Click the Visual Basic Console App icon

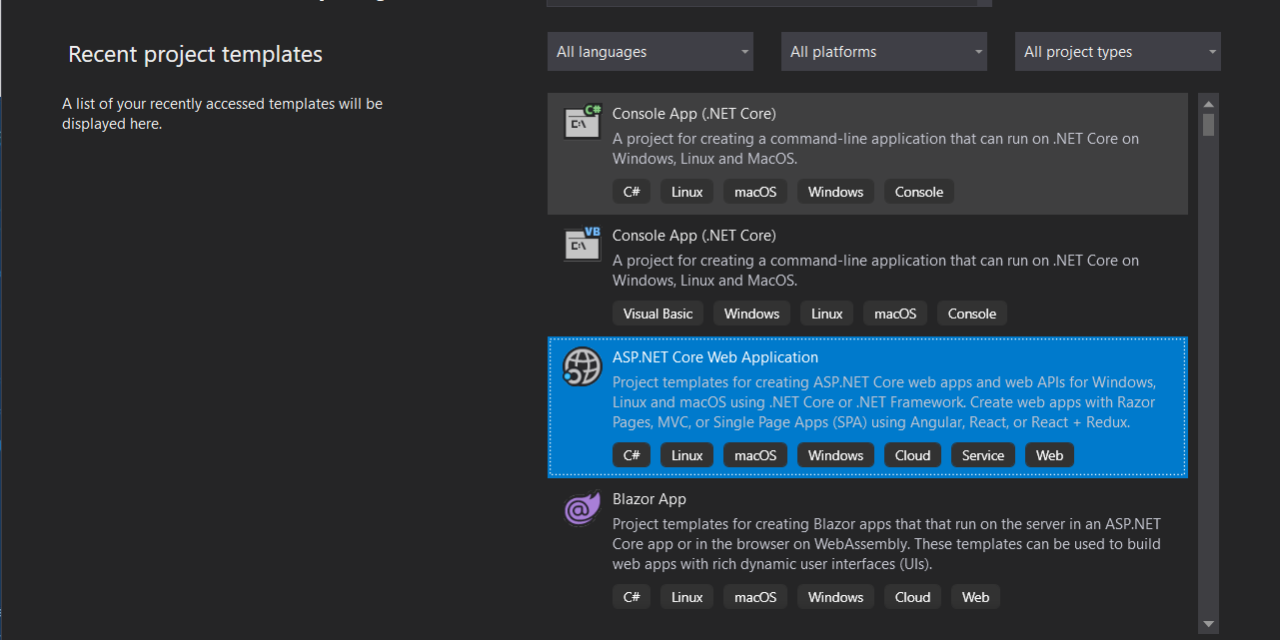(x=582, y=243)
